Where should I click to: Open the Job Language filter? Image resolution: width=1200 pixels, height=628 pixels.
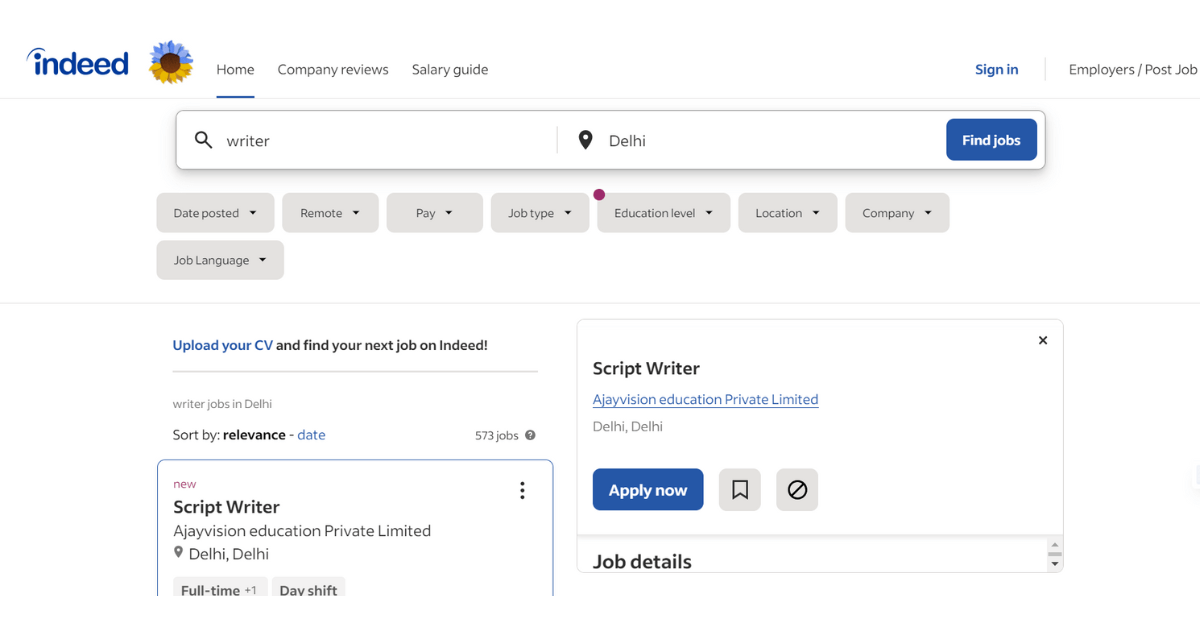click(219, 259)
